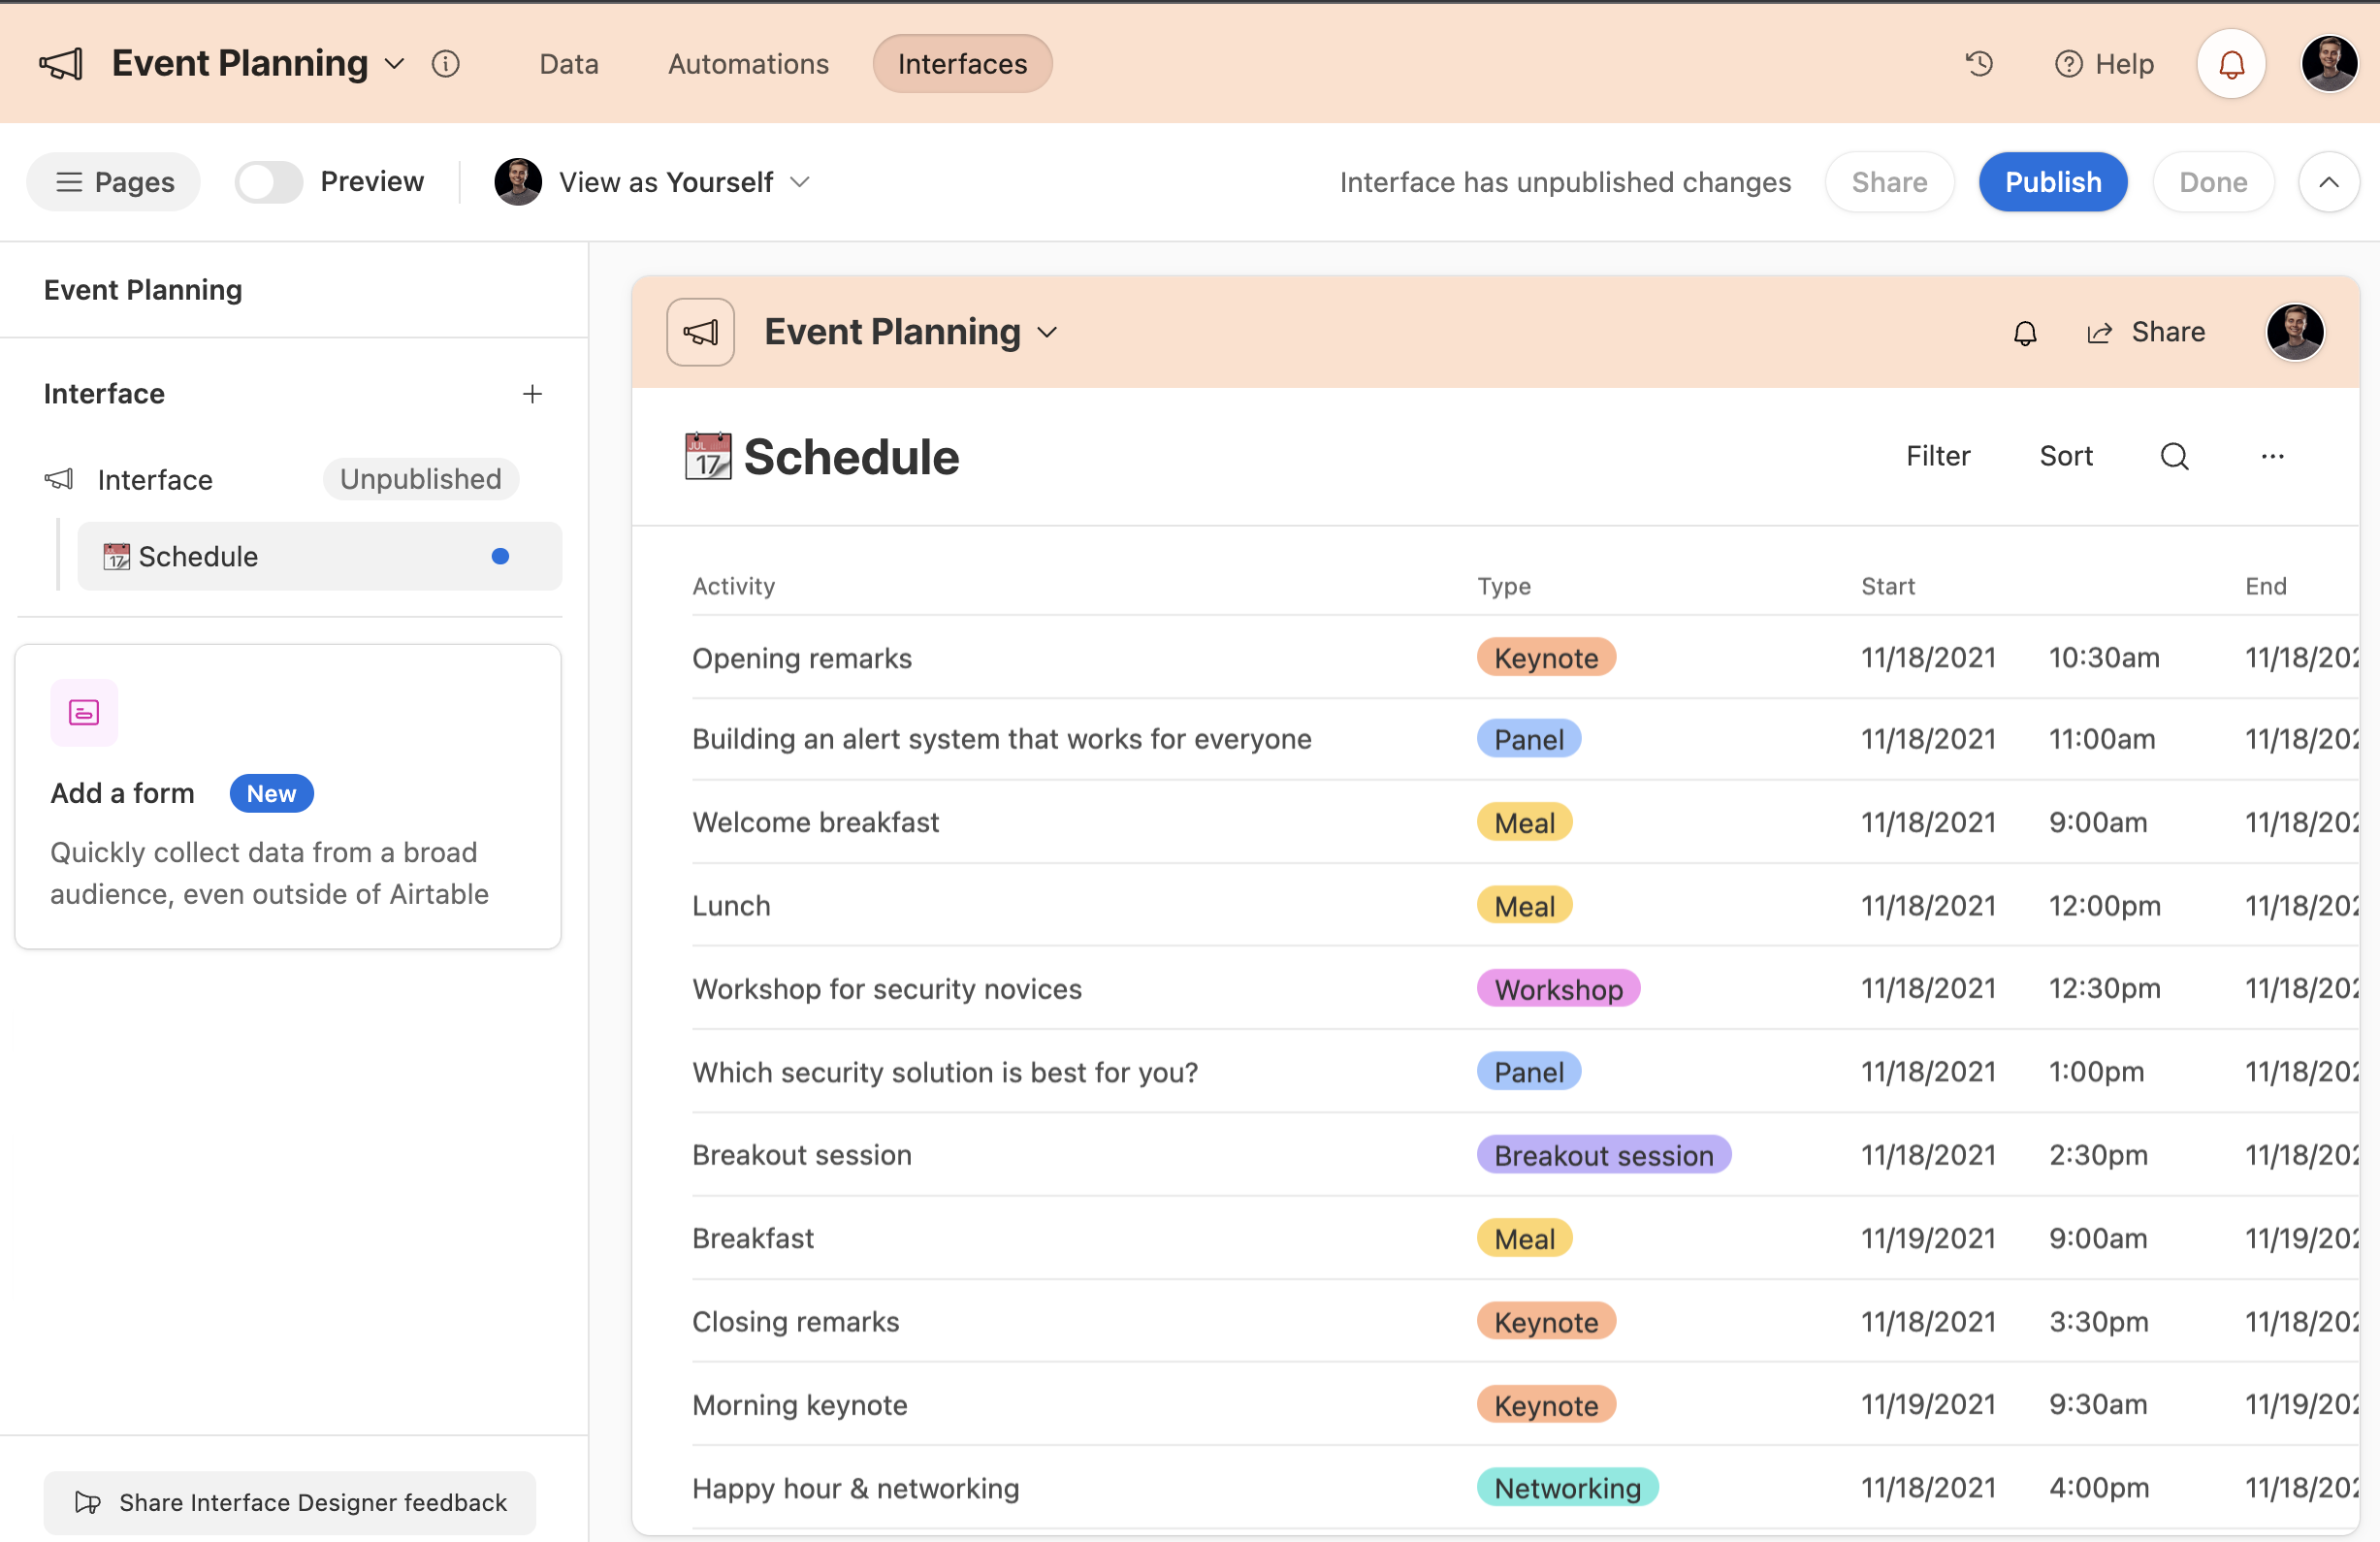This screenshot has width=2380, height=1542.
Task: Click the megaphone icon in interface header
Action: (x=700, y=333)
